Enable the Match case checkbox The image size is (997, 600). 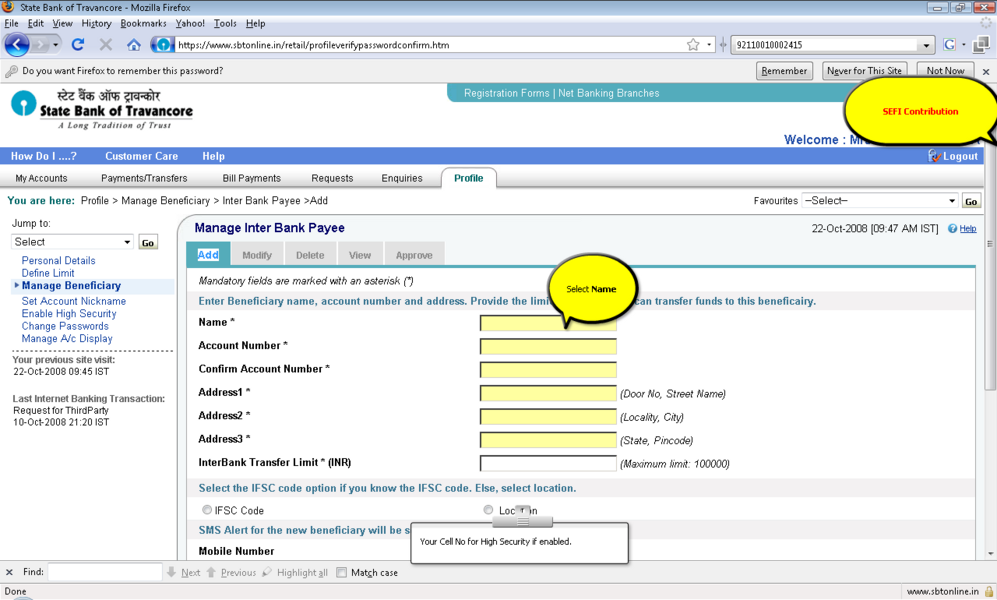pyautogui.click(x=342, y=573)
